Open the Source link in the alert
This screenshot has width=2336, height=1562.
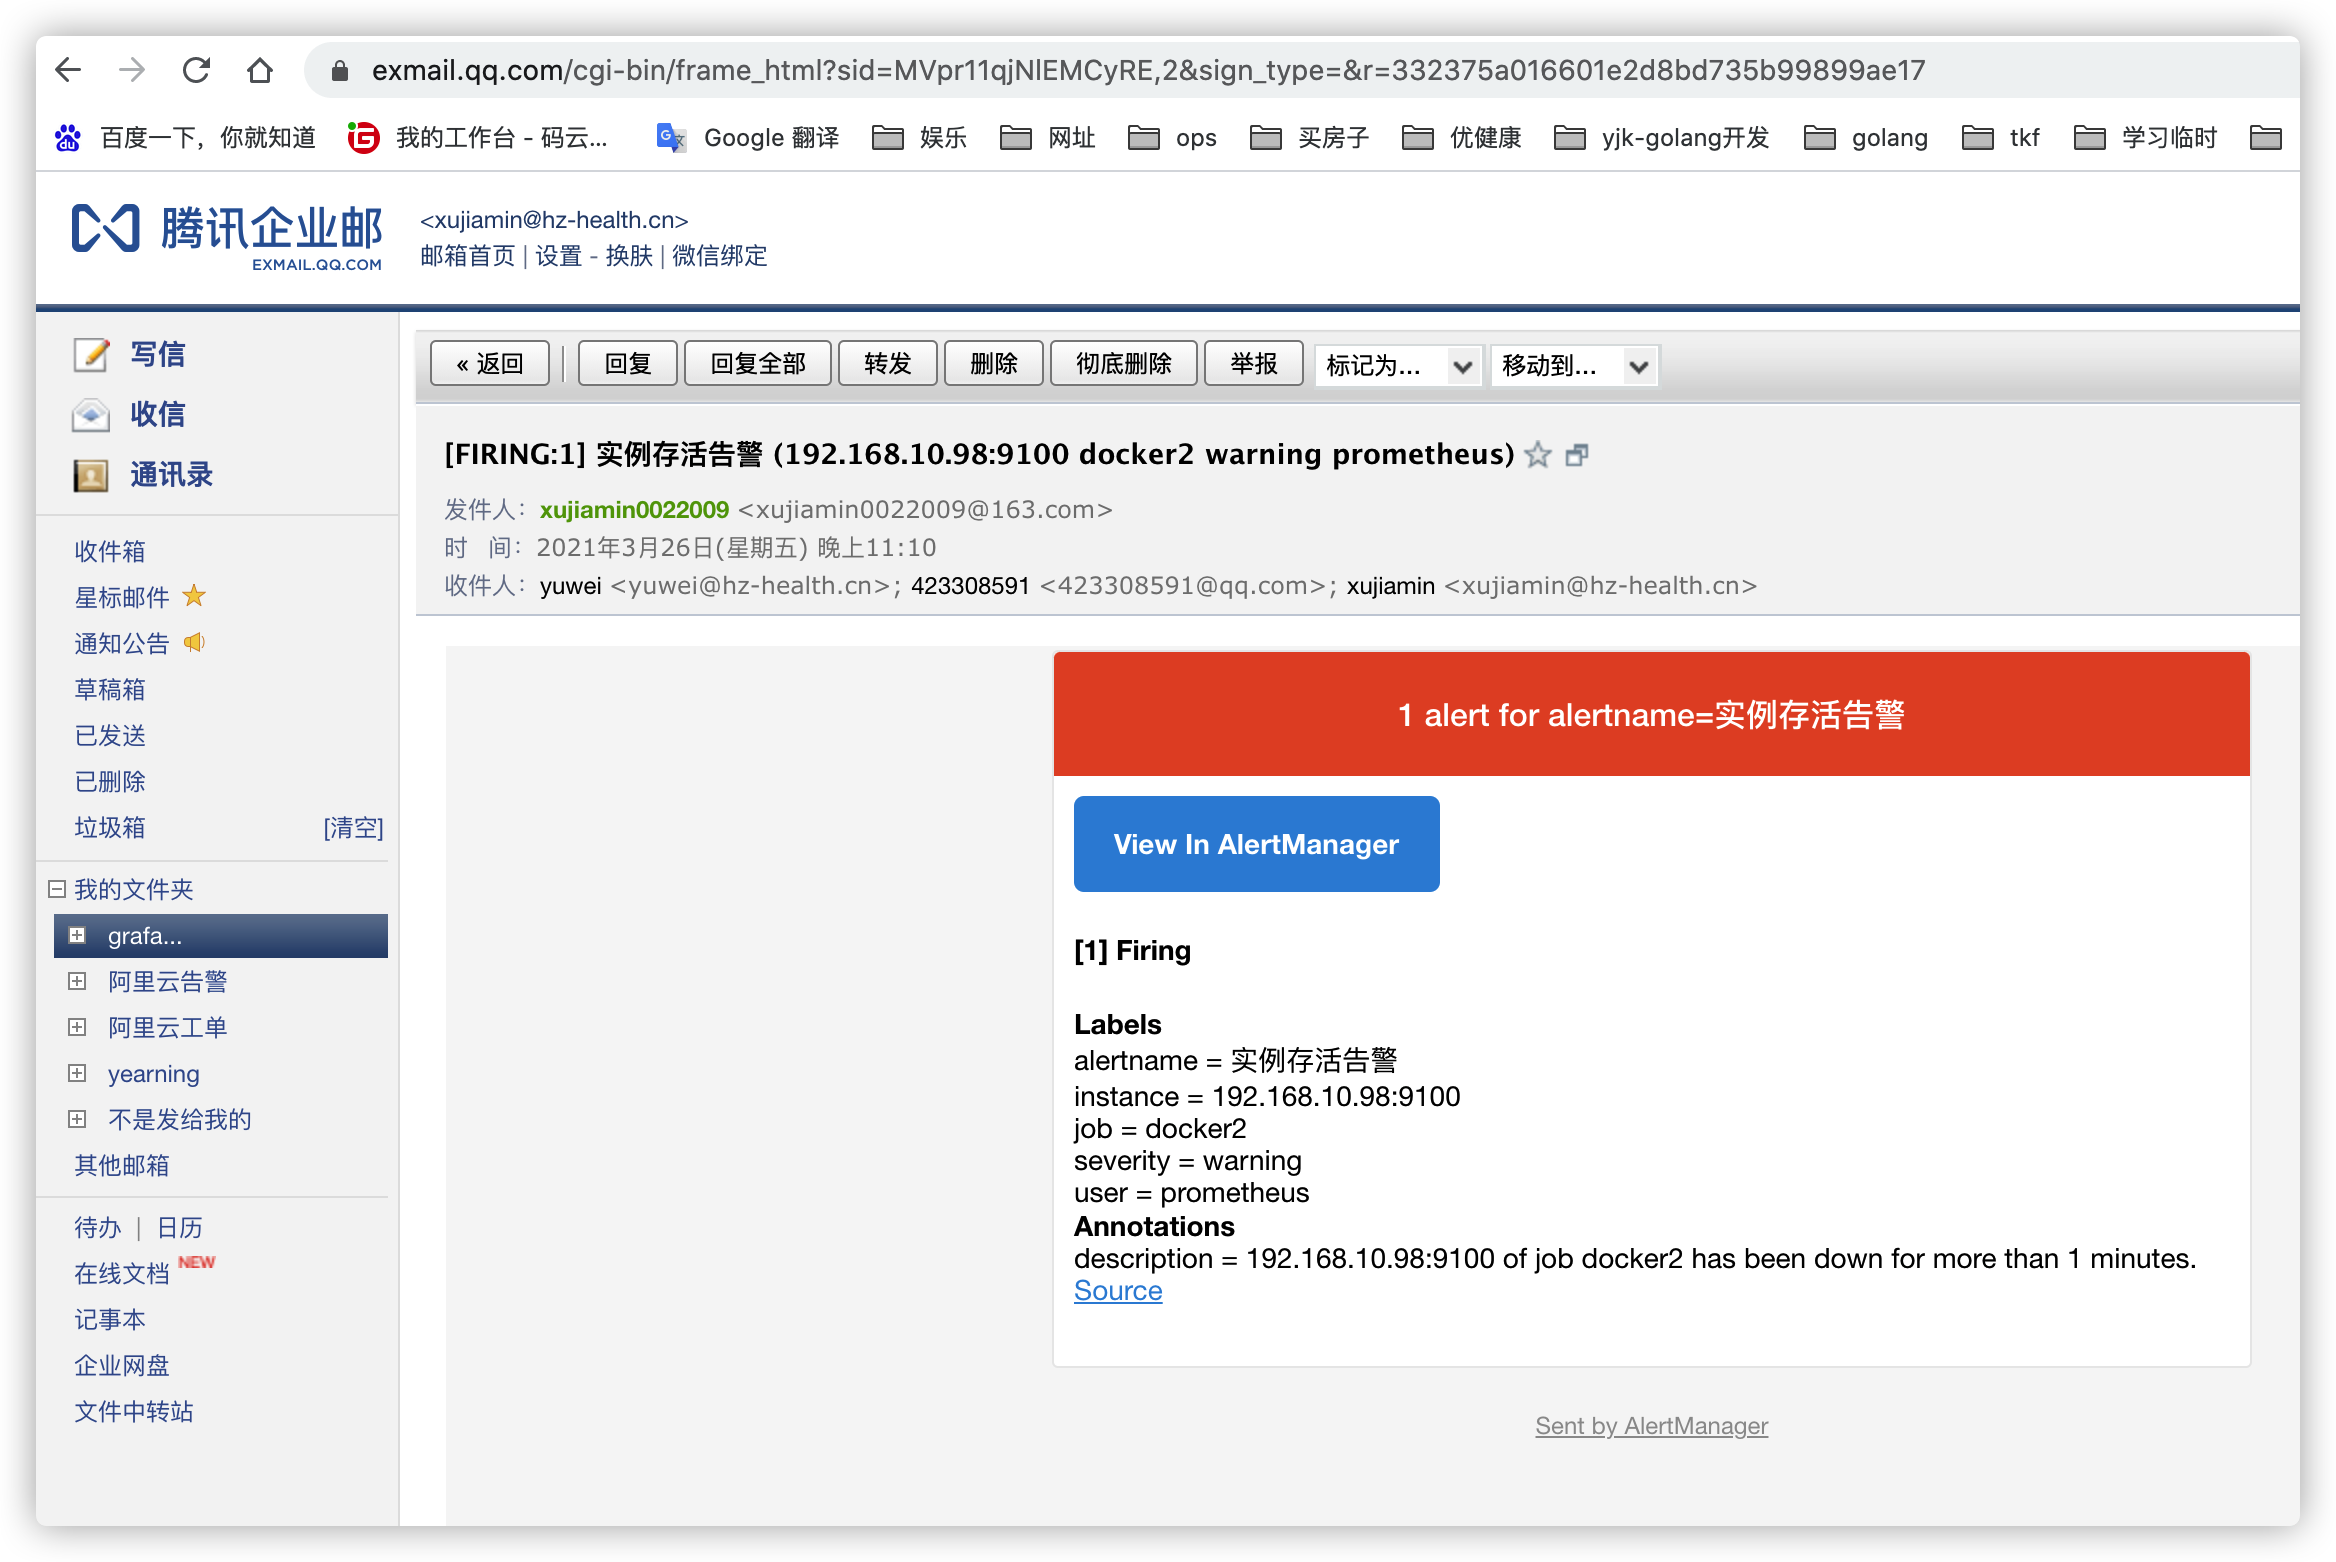(x=1117, y=1291)
